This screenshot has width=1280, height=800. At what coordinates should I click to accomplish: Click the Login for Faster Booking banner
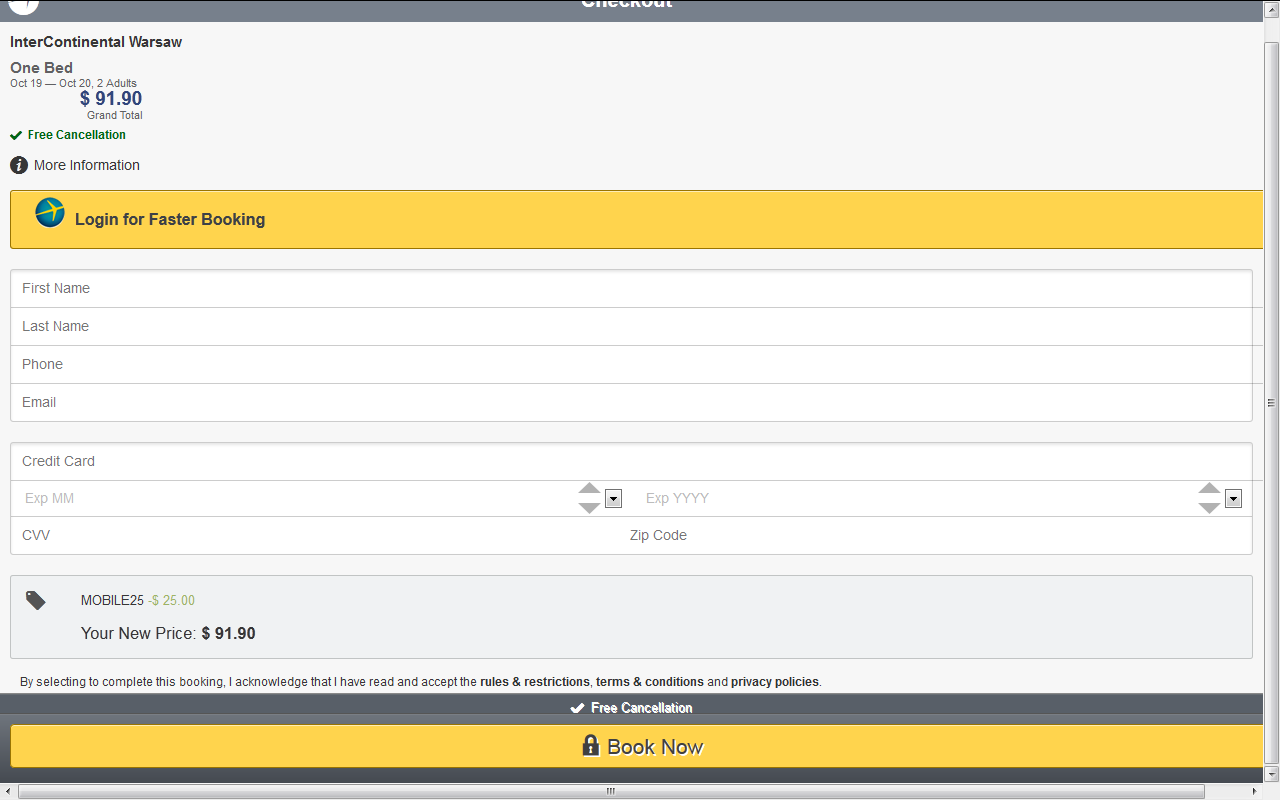(x=637, y=219)
